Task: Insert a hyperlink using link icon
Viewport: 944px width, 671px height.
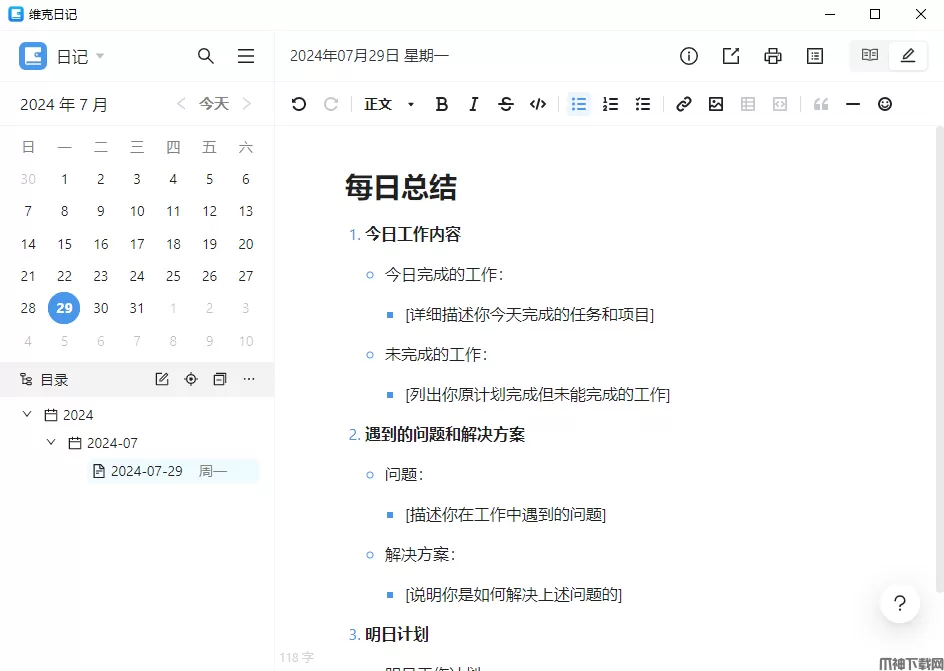Action: 684,104
